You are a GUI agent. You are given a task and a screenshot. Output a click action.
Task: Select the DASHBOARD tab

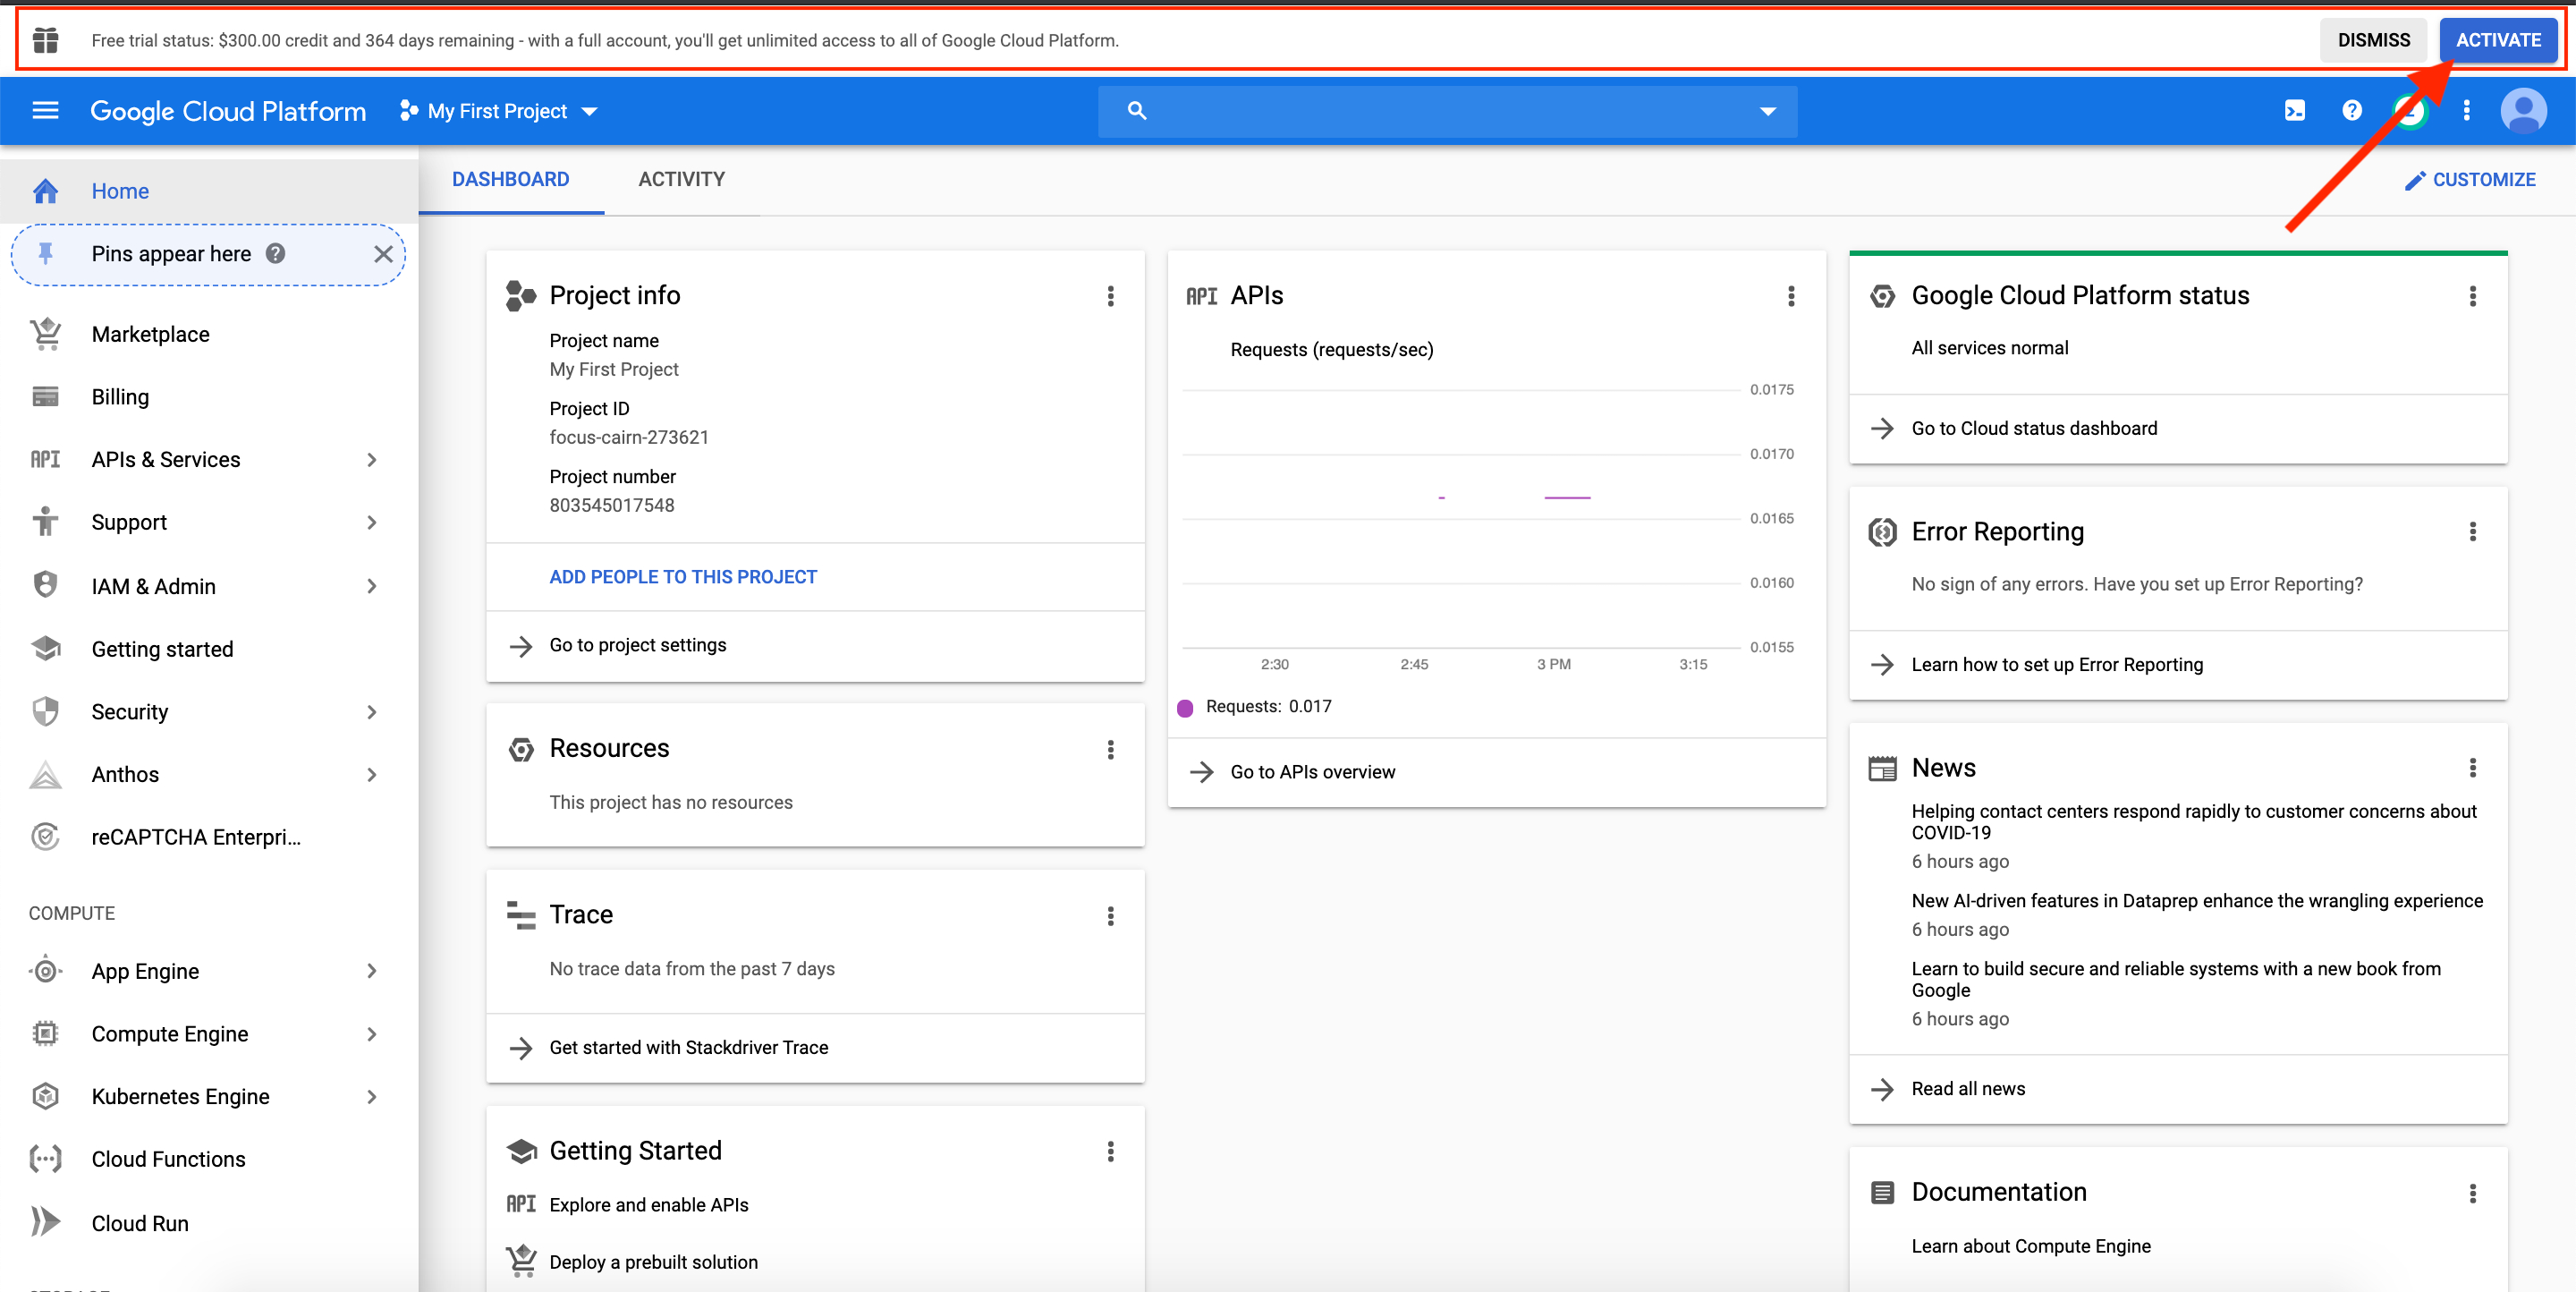coord(510,180)
